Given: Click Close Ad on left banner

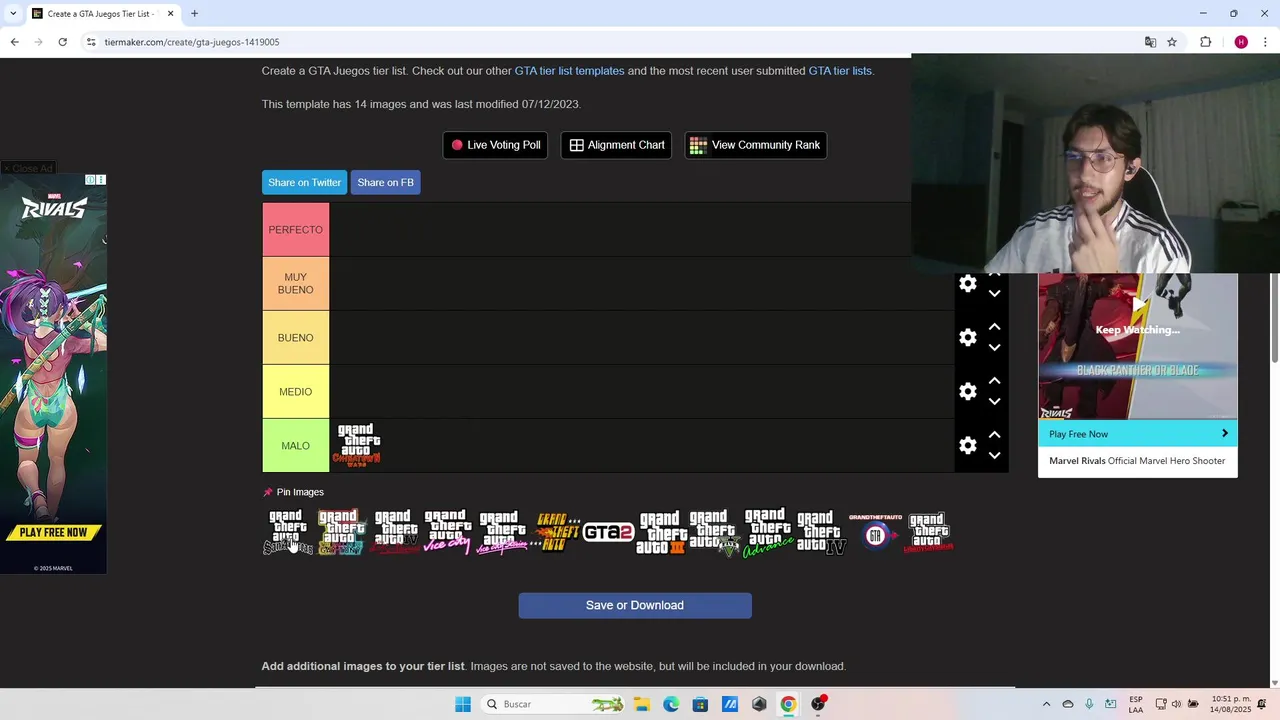Looking at the screenshot, I should tap(28, 168).
